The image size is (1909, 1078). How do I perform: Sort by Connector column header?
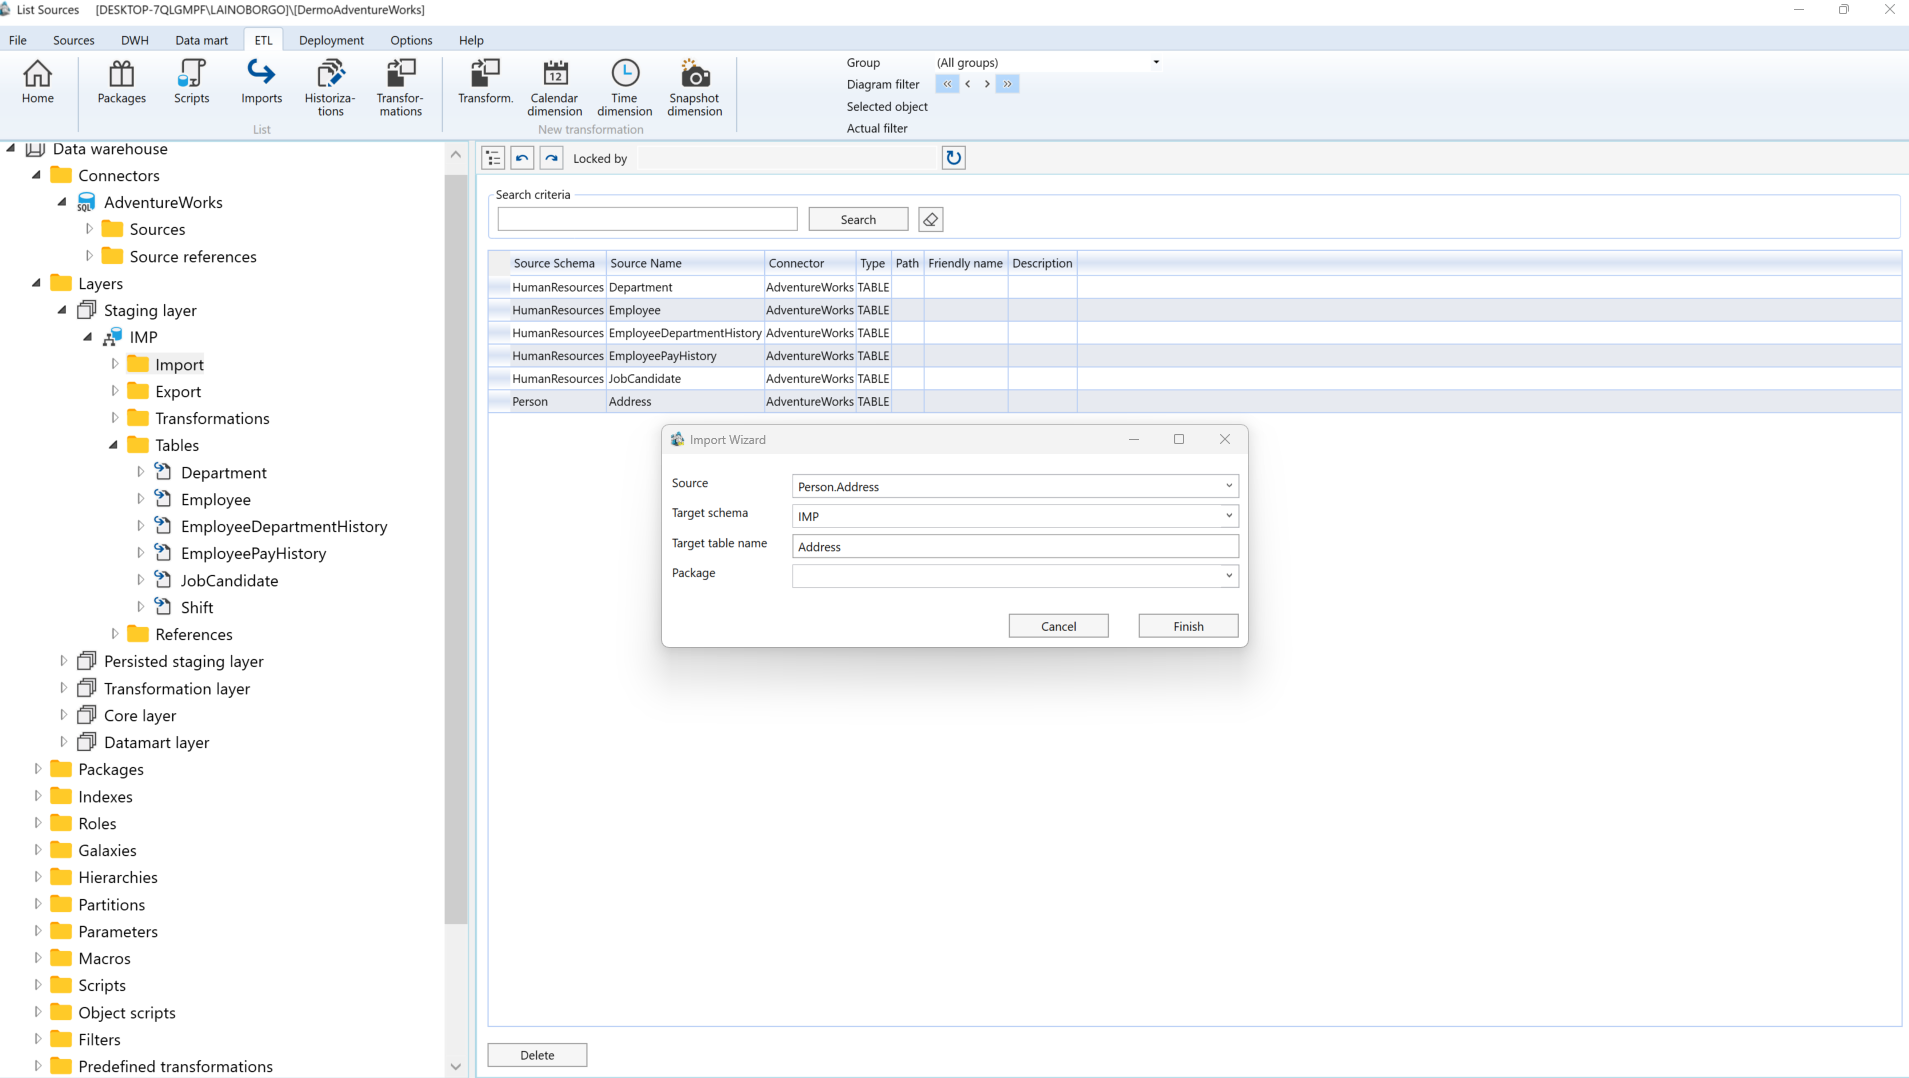810,263
